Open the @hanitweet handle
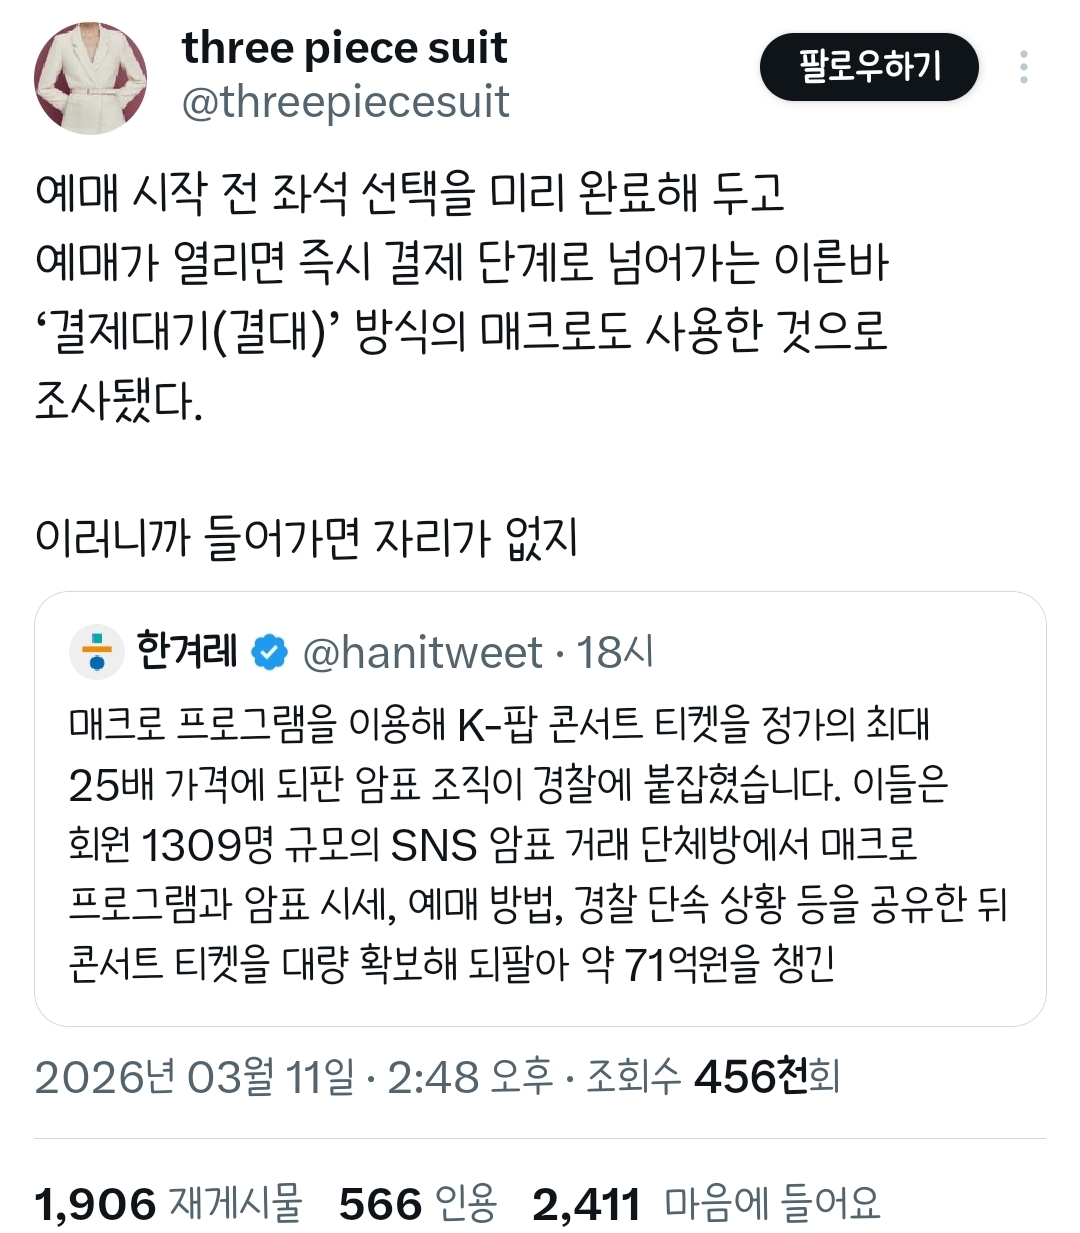Viewport: 1080px width, 1233px height. pyautogui.click(x=422, y=653)
